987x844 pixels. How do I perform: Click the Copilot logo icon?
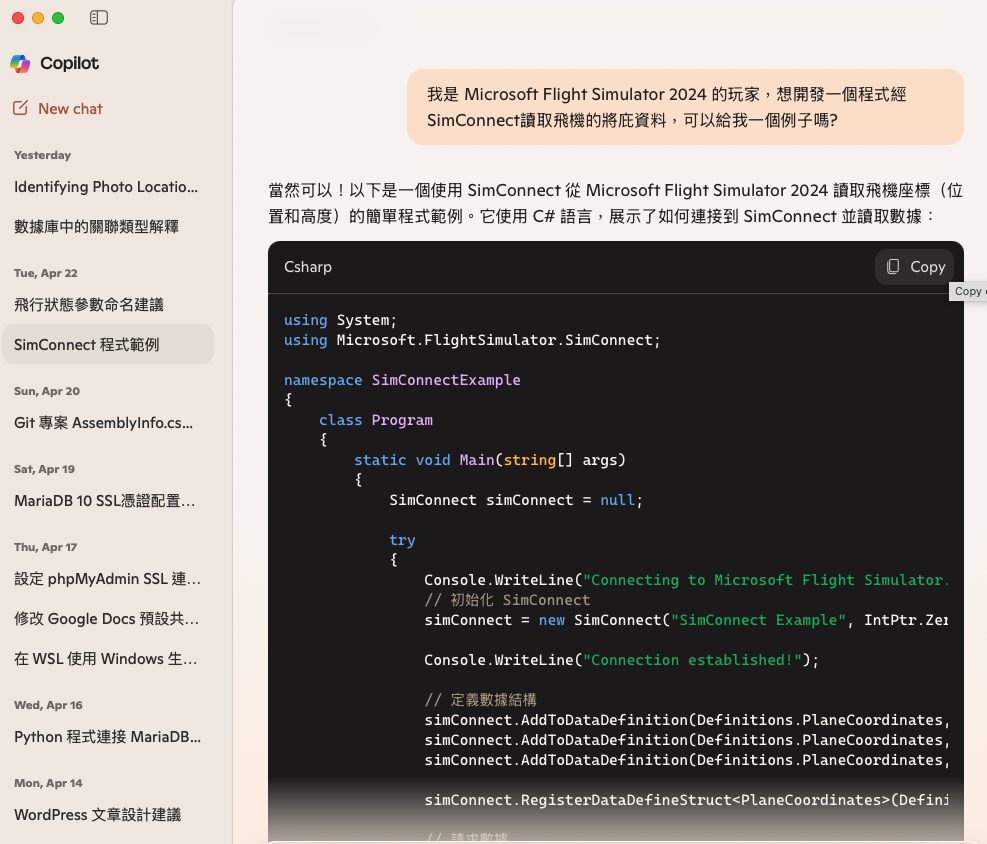20,63
